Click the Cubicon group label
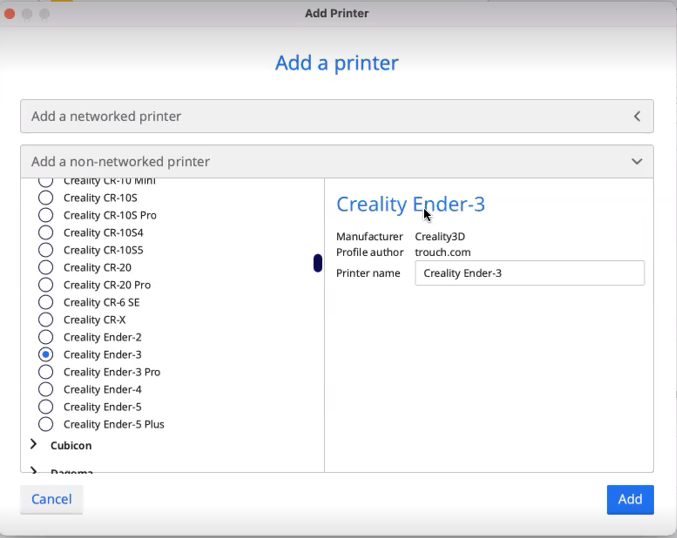Image resolution: width=677 pixels, height=538 pixels. click(x=71, y=446)
